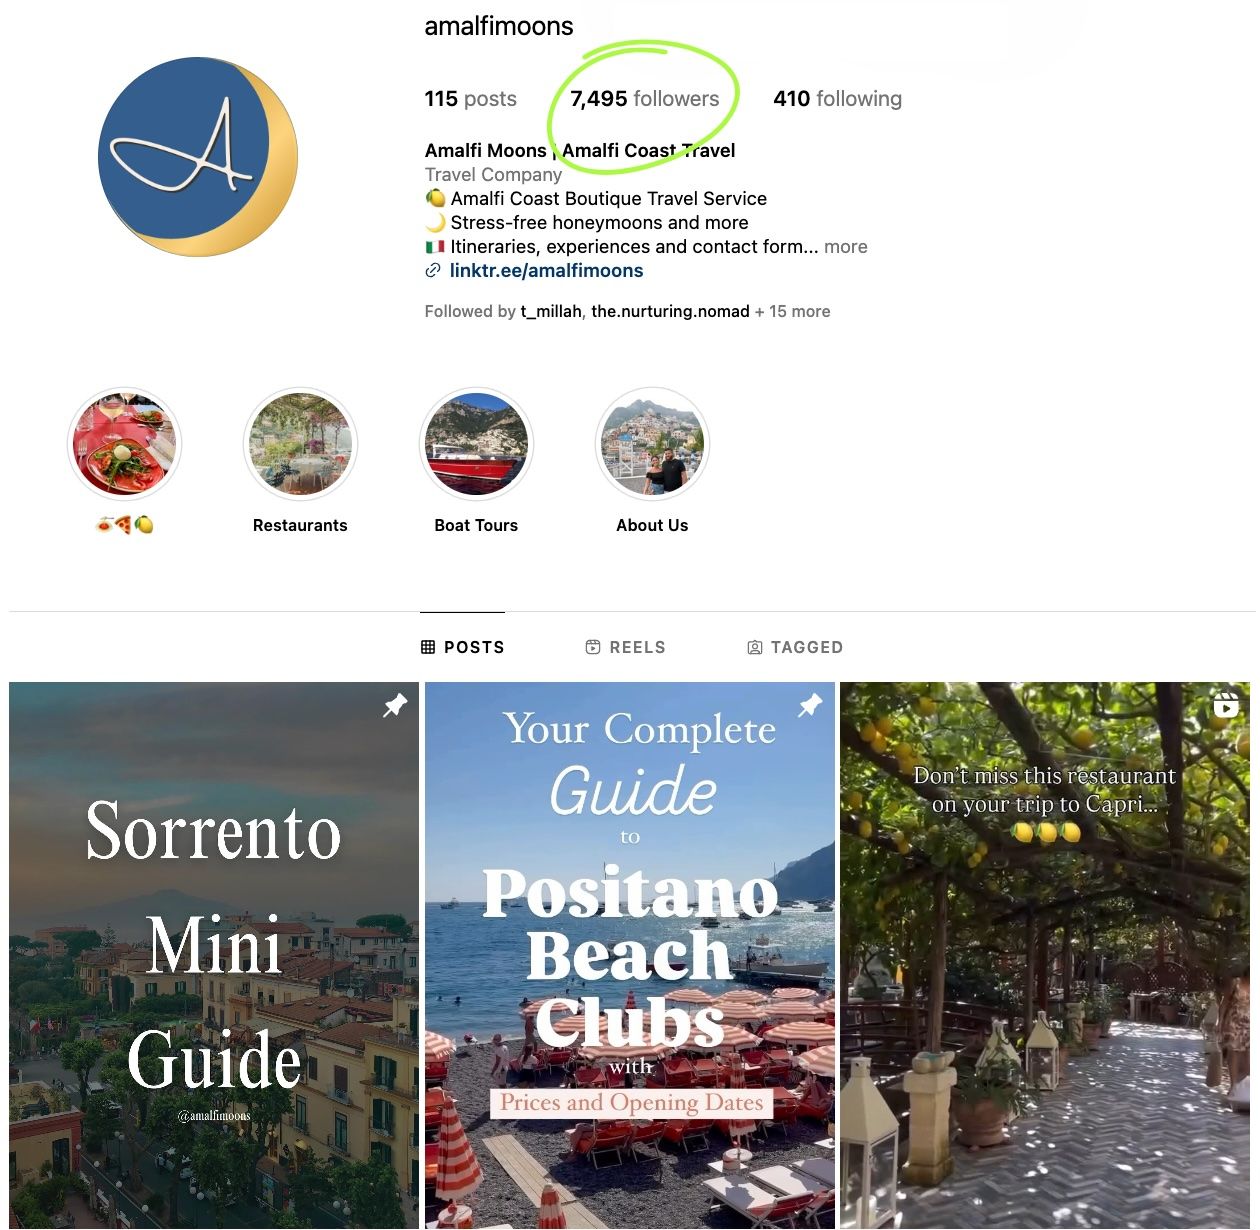
Task: Open the Restaurants story highlight
Action: tap(300, 444)
